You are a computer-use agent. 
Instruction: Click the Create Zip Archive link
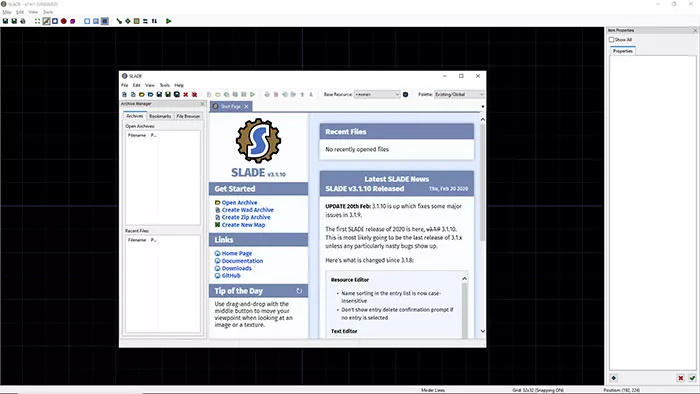point(246,217)
